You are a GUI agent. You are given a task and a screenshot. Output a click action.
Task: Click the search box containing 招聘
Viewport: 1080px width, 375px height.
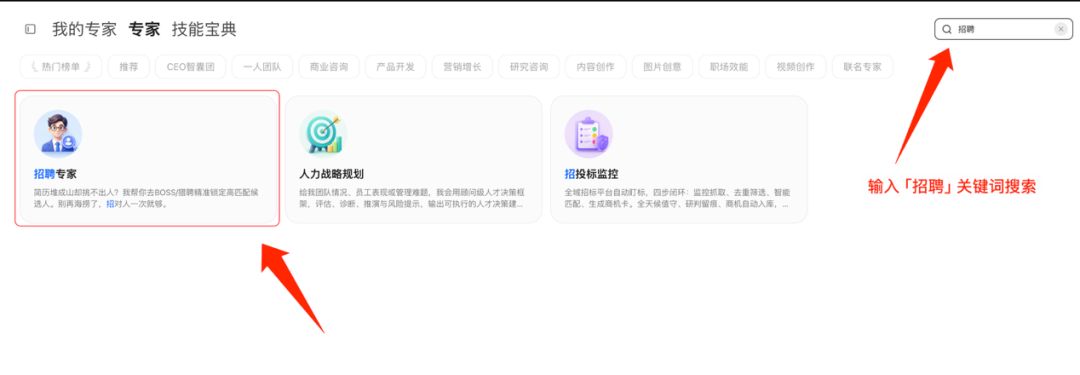[1003, 29]
